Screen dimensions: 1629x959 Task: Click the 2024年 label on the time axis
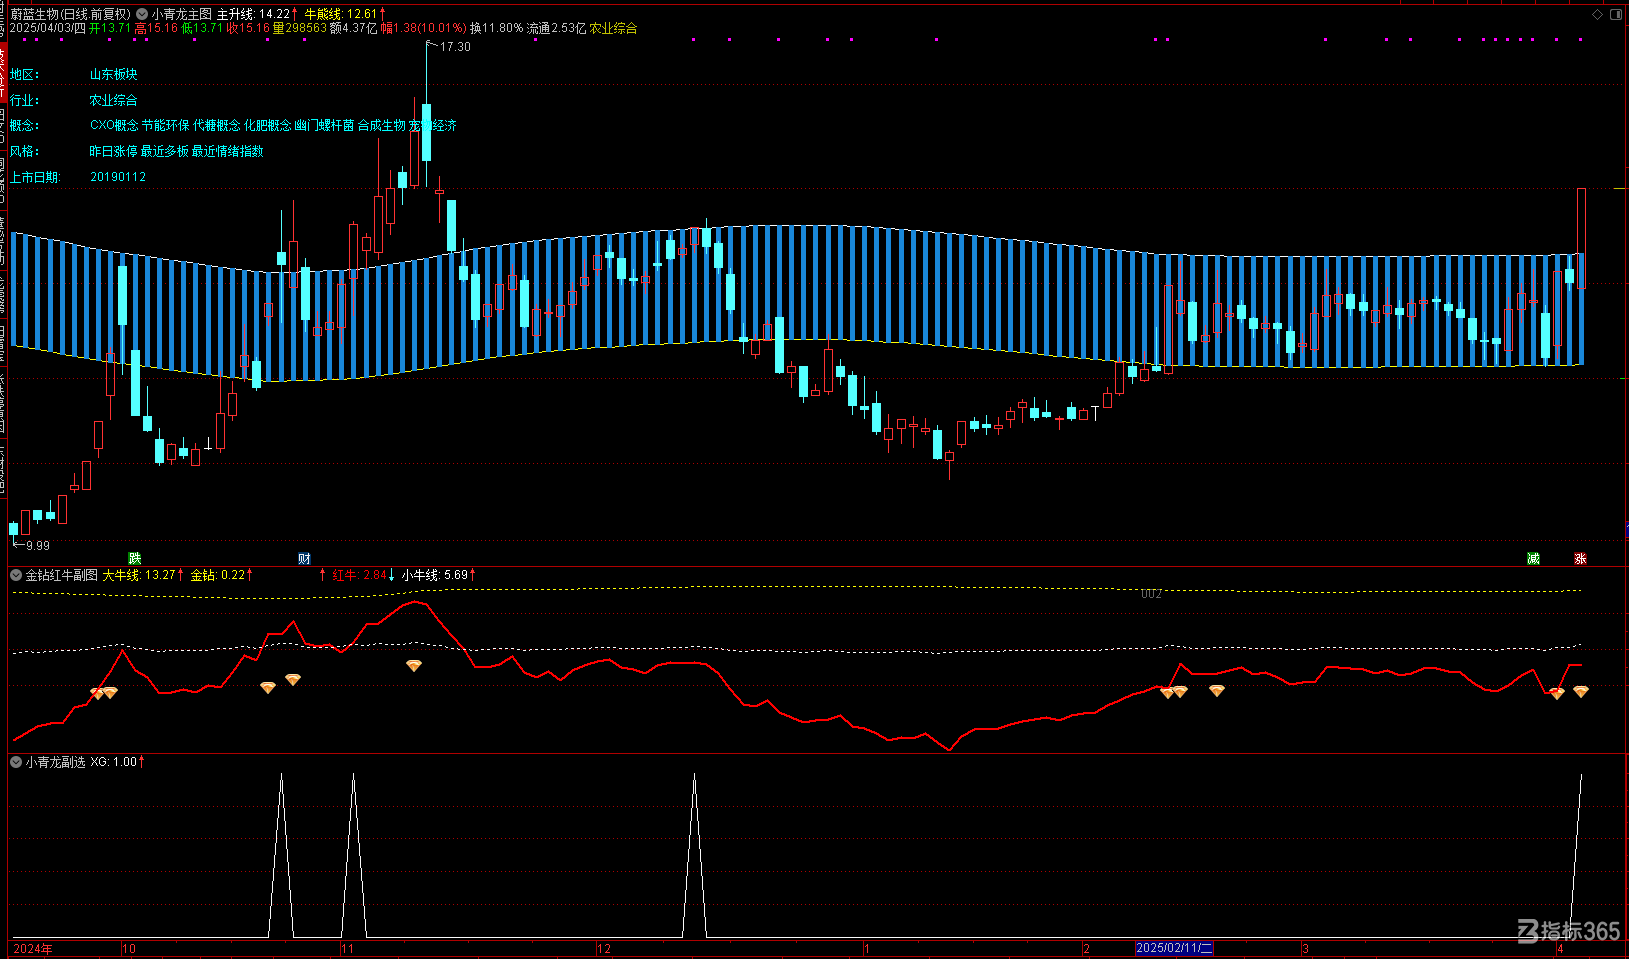pos(33,948)
